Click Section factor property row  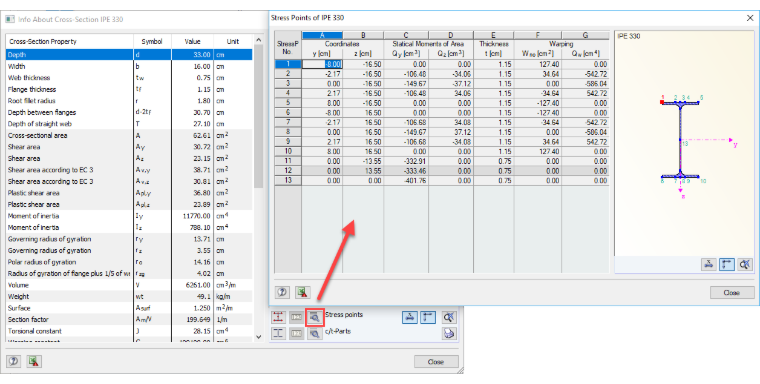[129, 320]
